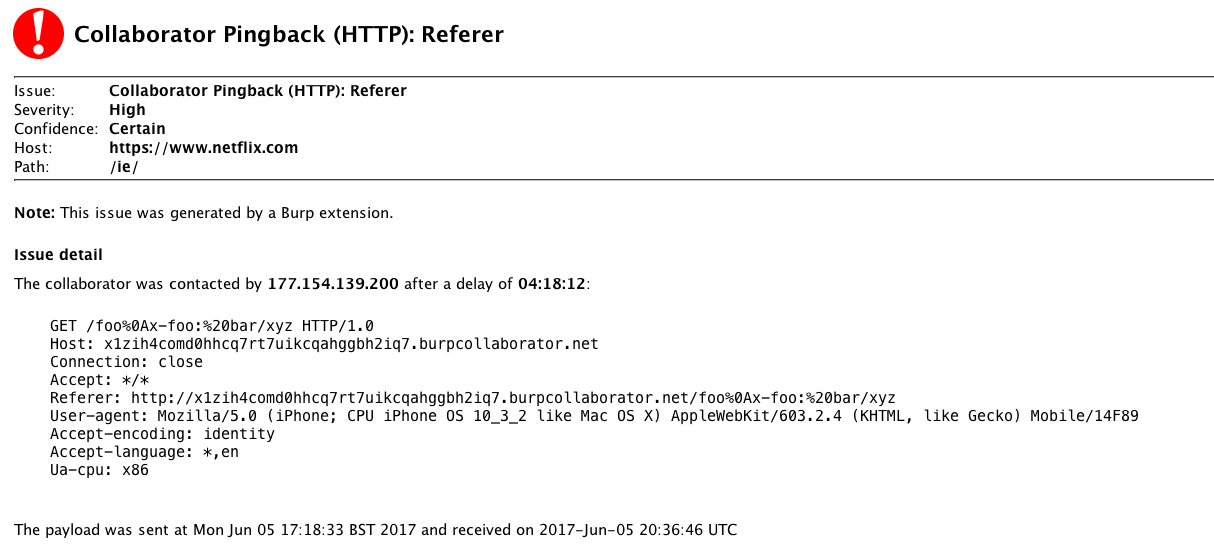Click the High severity value

127,110
